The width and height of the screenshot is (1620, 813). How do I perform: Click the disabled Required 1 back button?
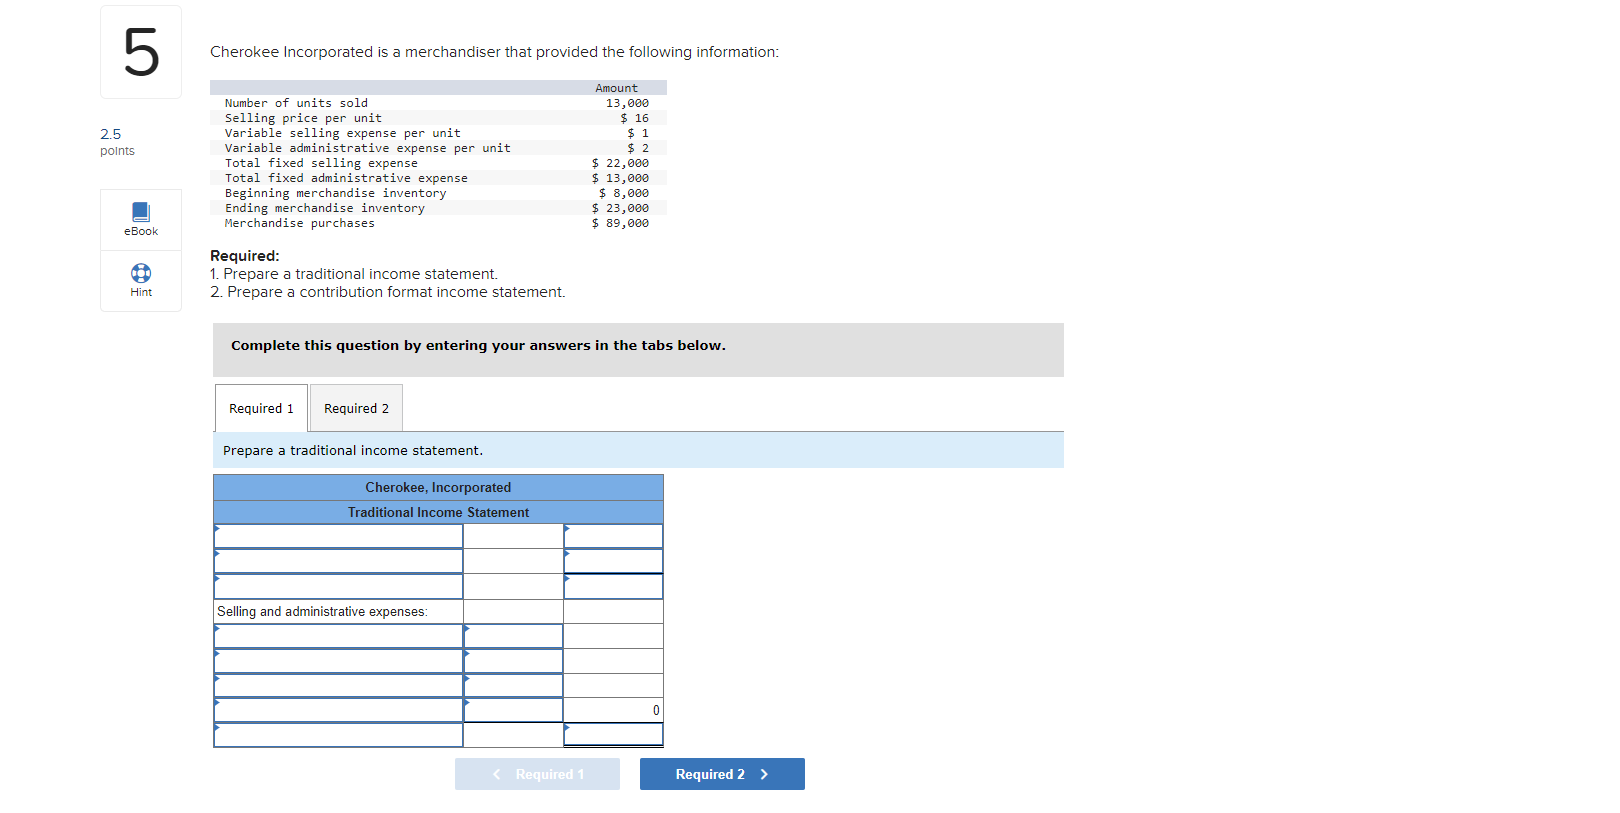pyautogui.click(x=537, y=774)
